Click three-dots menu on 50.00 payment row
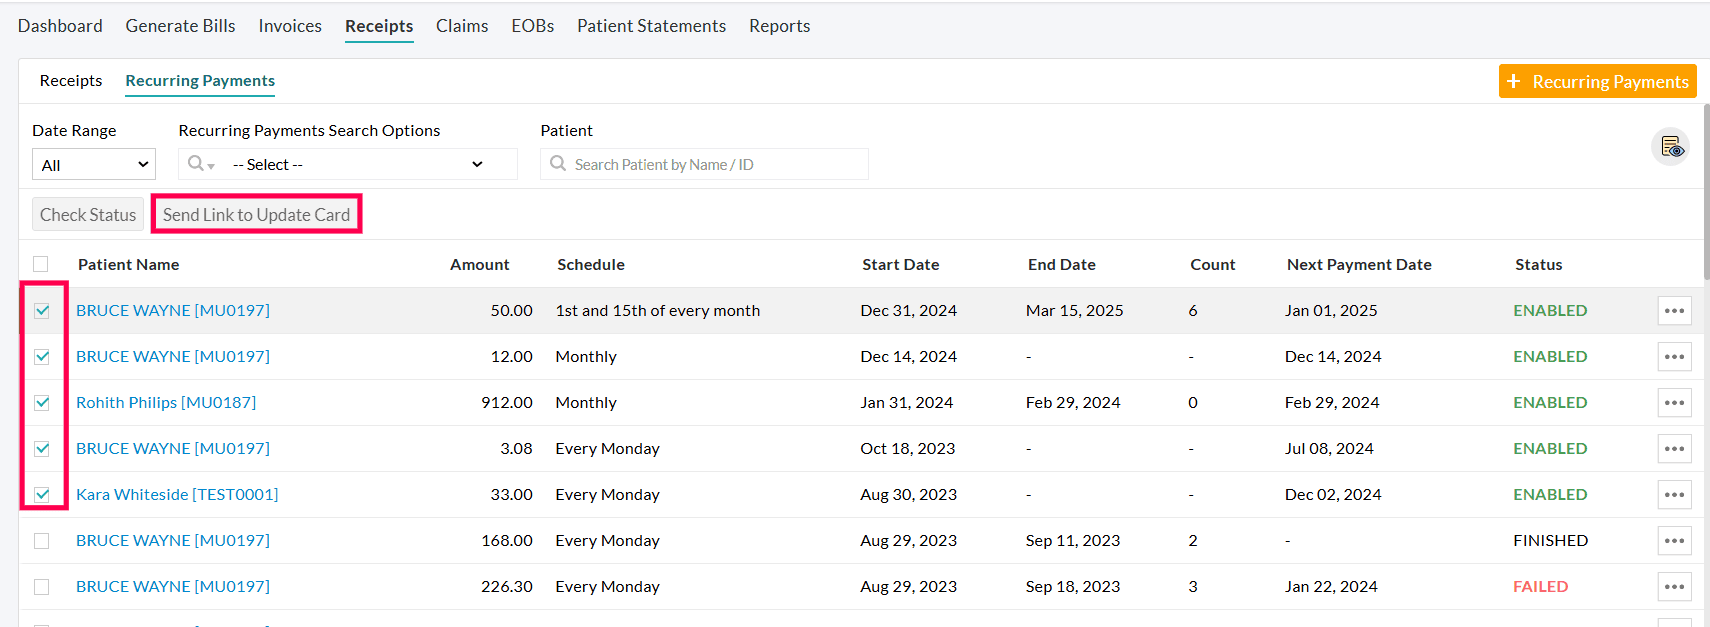The image size is (1710, 627). pyautogui.click(x=1674, y=311)
